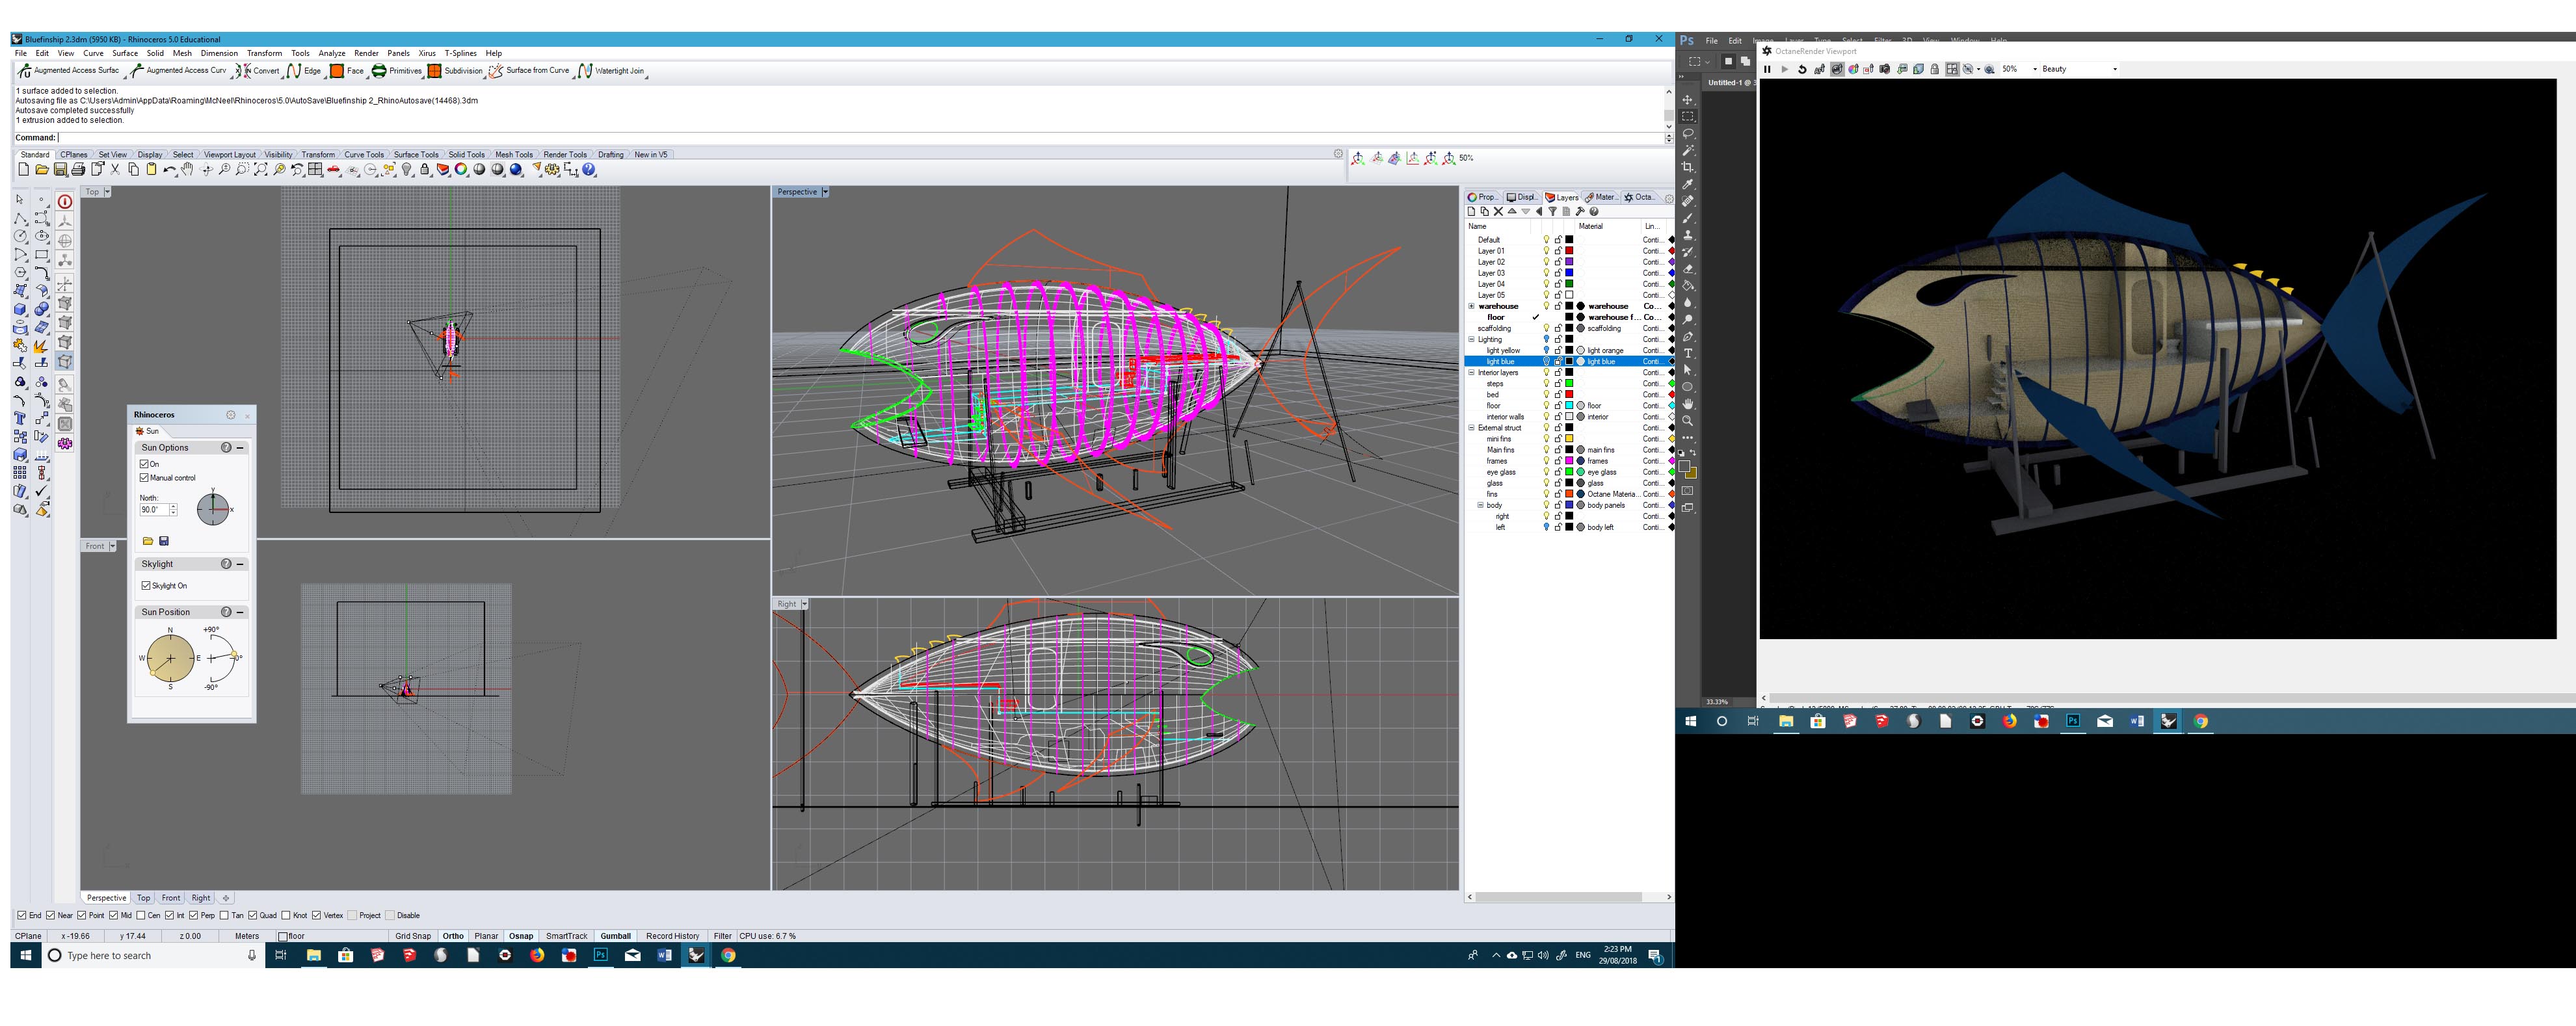Uncheck the Manual control checkbox
This screenshot has width=2576, height=1026.
145,478
